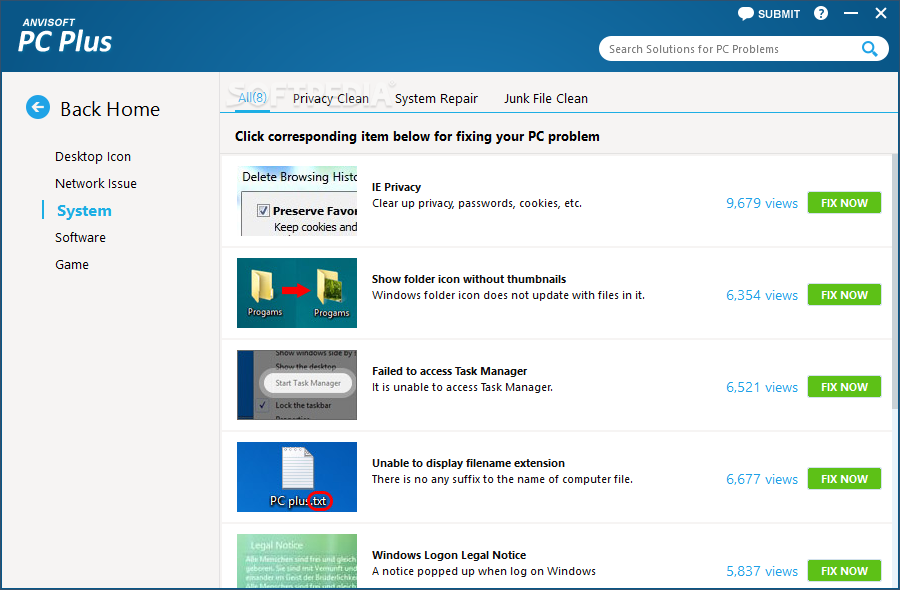Image resolution: width=900 pixels, height=590 pixels.
Task: Click 'Windows Logon Legal Notice' title
Action: 449,555
